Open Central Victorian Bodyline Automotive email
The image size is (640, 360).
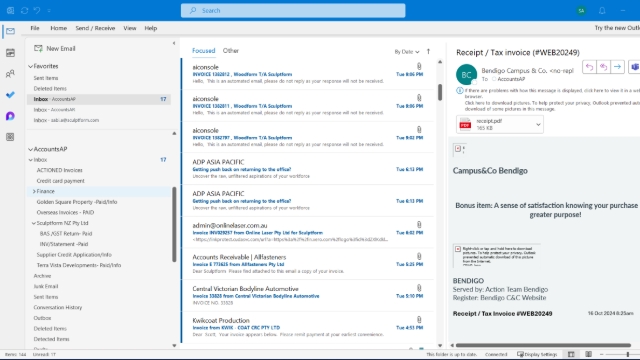[x=308, y=296]
